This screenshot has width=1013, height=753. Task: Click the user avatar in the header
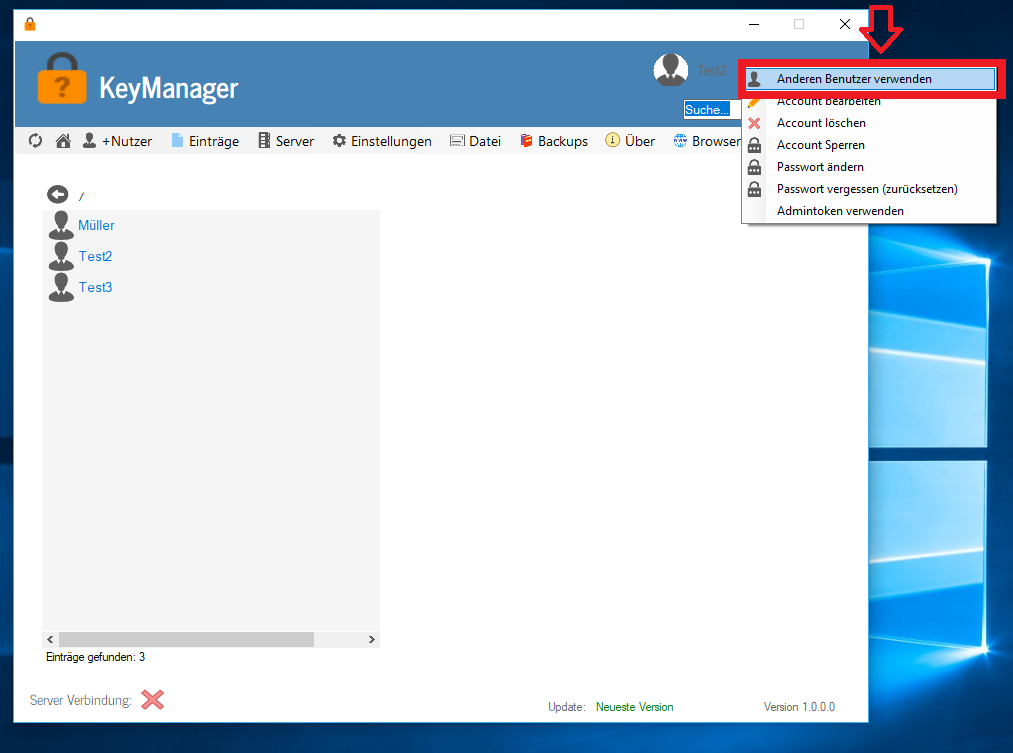coord(671,70)
